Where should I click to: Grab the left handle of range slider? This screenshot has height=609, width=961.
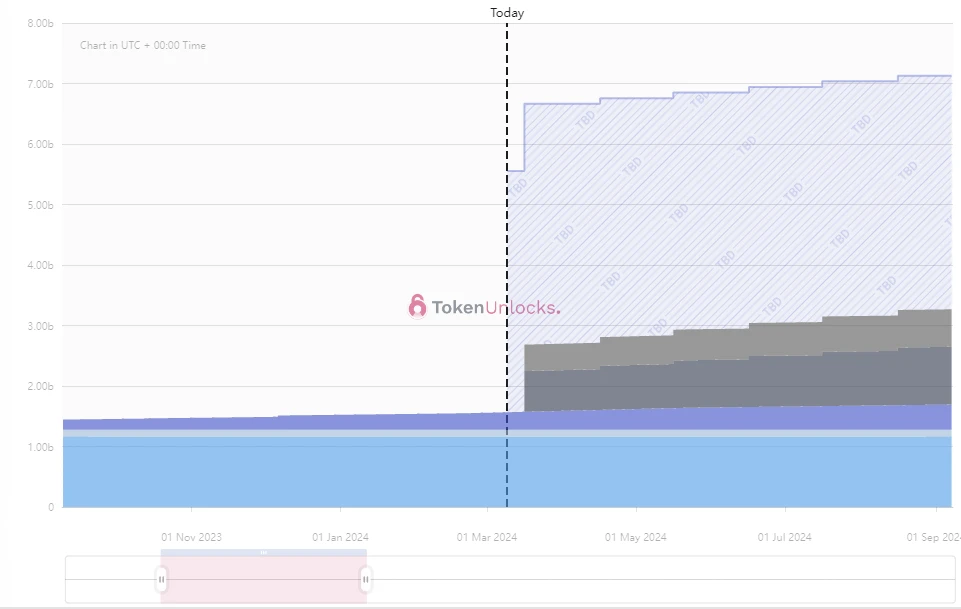tap(161, 579)
